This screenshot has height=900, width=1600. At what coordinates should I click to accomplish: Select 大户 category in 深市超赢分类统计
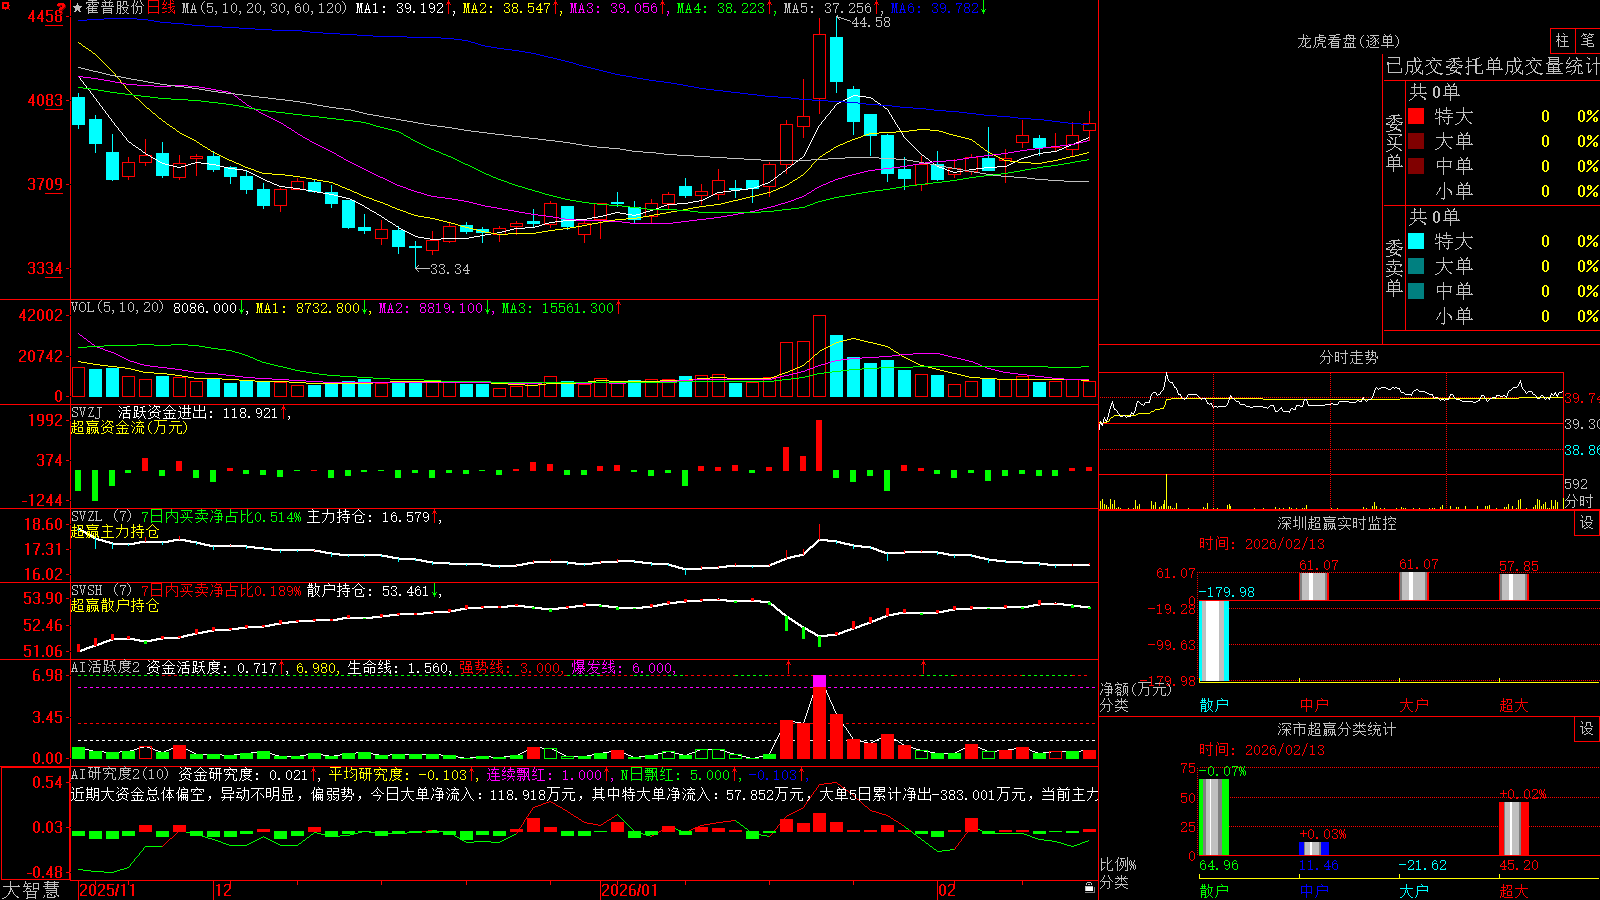pos(1414,890)
